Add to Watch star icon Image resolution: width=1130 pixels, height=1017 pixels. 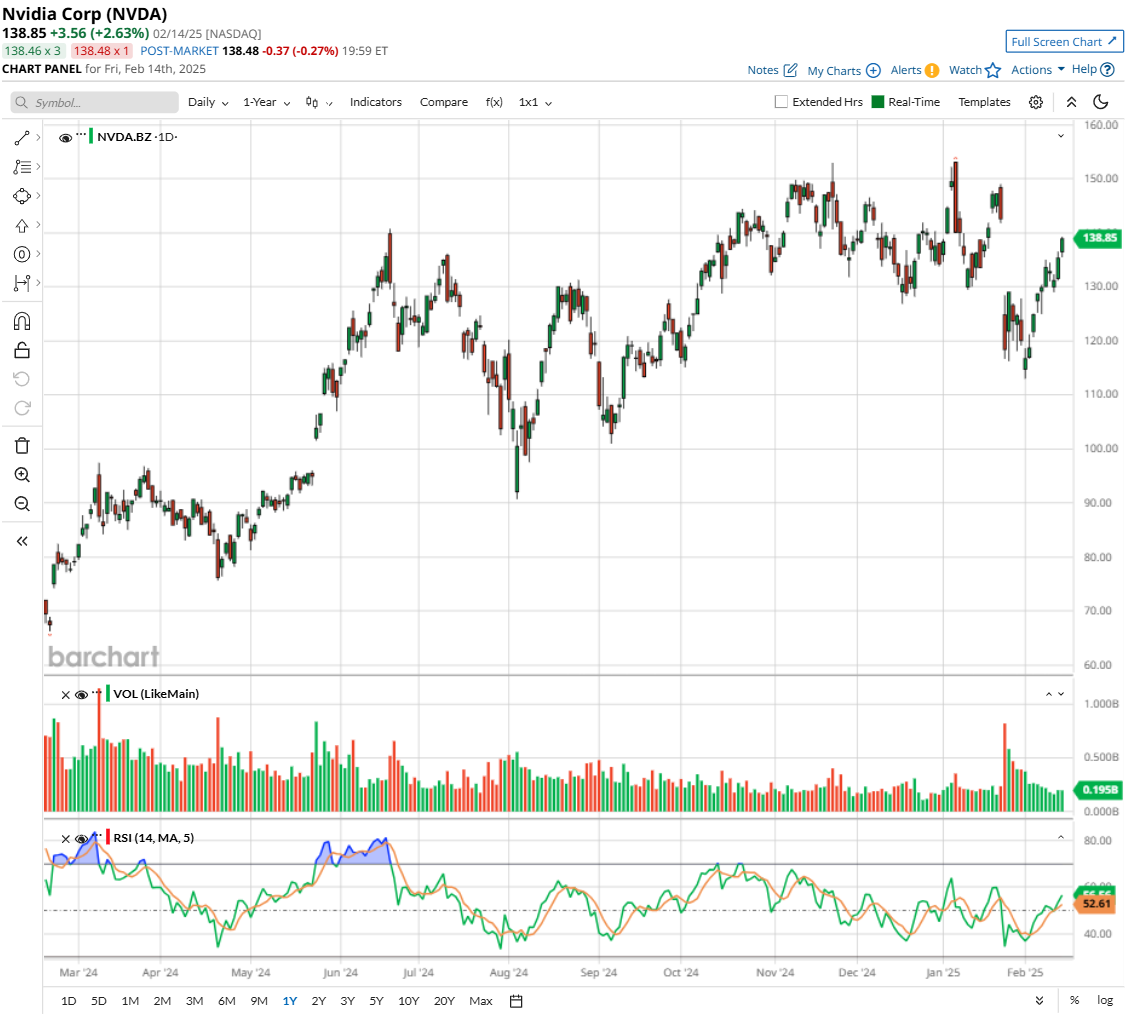[x=993, y=70]
